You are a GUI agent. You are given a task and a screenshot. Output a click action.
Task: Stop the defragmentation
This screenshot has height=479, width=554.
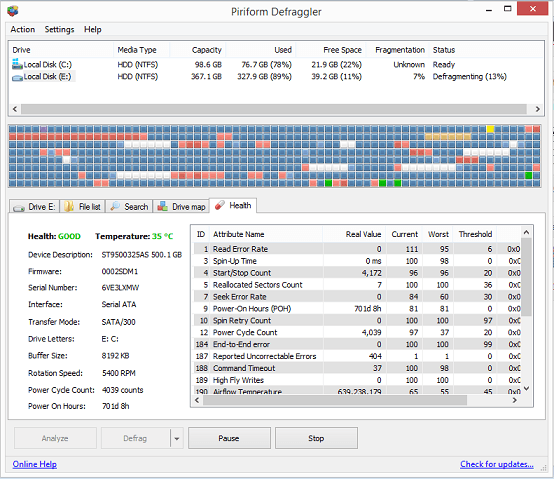[x=316, y=438]
